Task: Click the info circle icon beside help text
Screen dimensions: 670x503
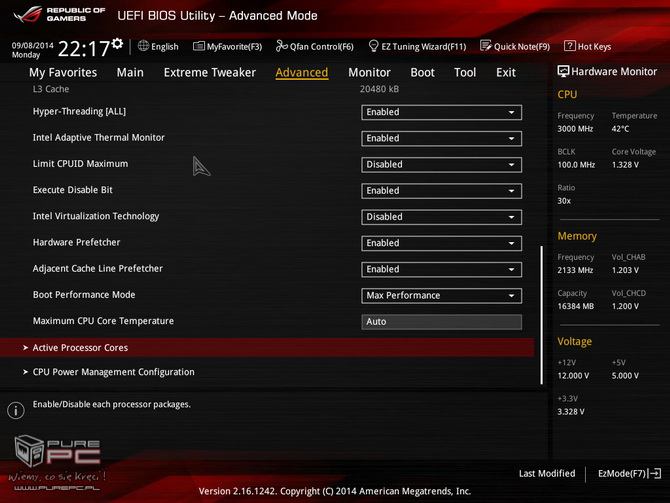Action: click(x=16, y=410)
